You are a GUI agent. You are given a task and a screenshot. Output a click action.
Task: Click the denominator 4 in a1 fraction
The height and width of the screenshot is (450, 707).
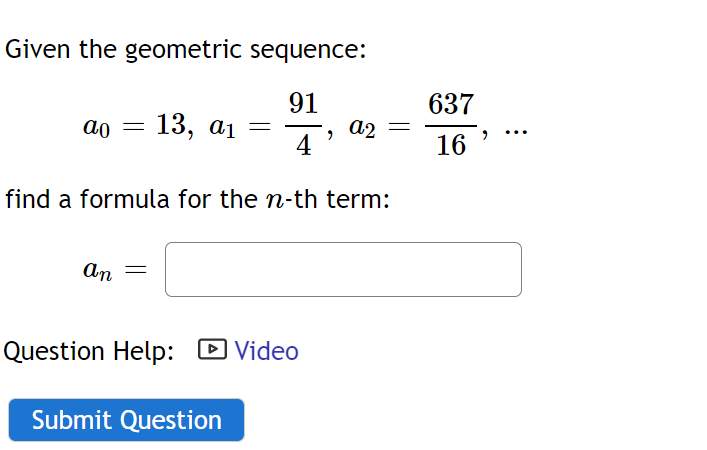(x=303, y=145)
